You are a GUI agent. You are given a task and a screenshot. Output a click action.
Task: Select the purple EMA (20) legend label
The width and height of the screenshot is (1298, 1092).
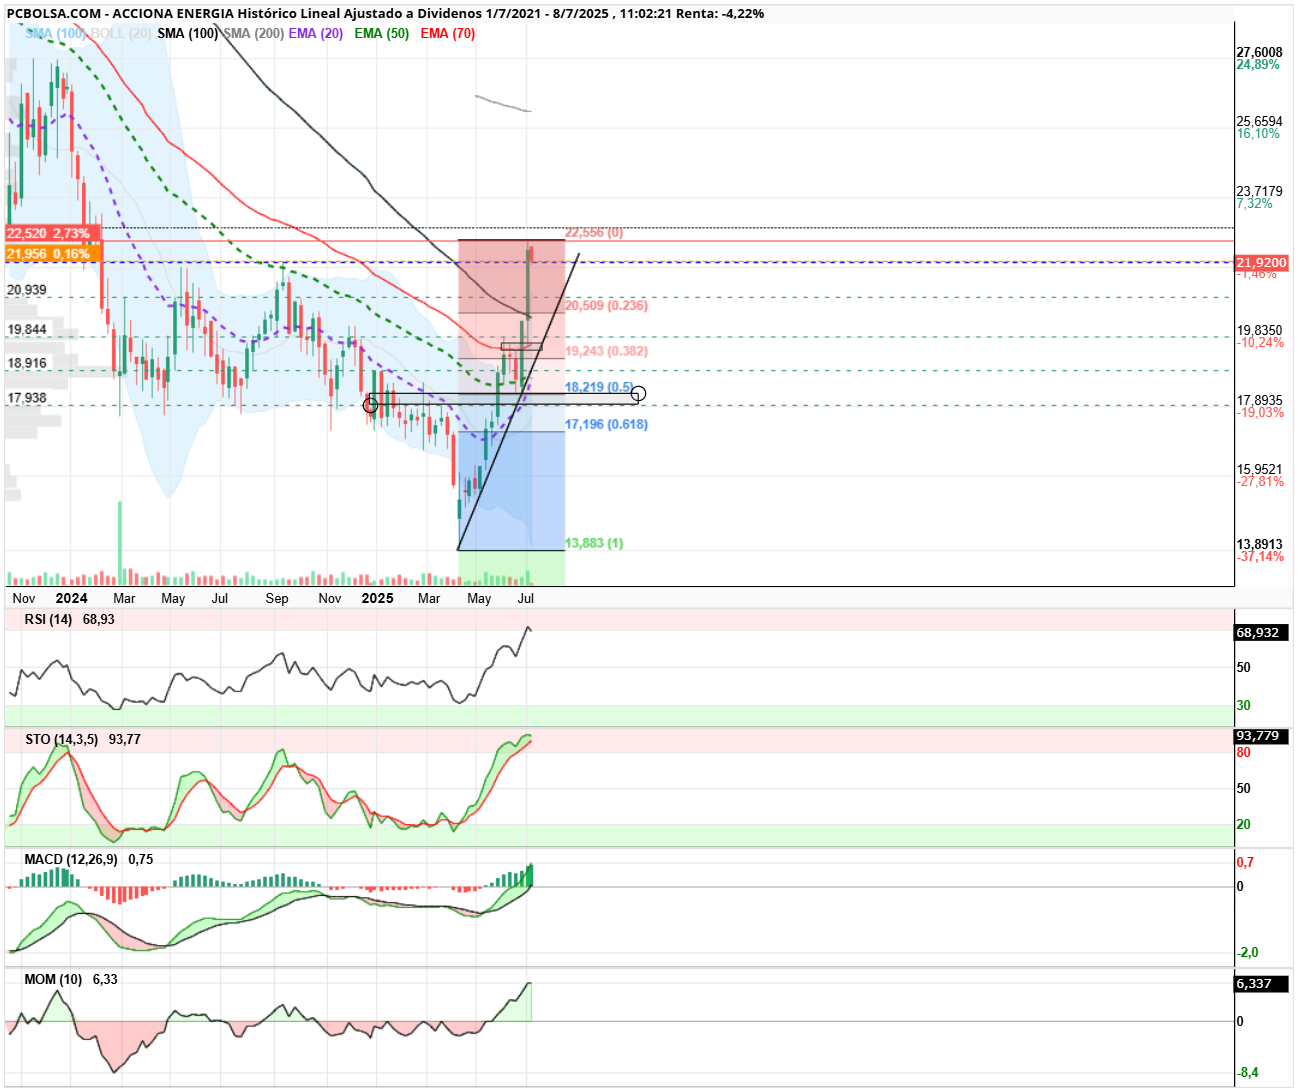(316, 33)
